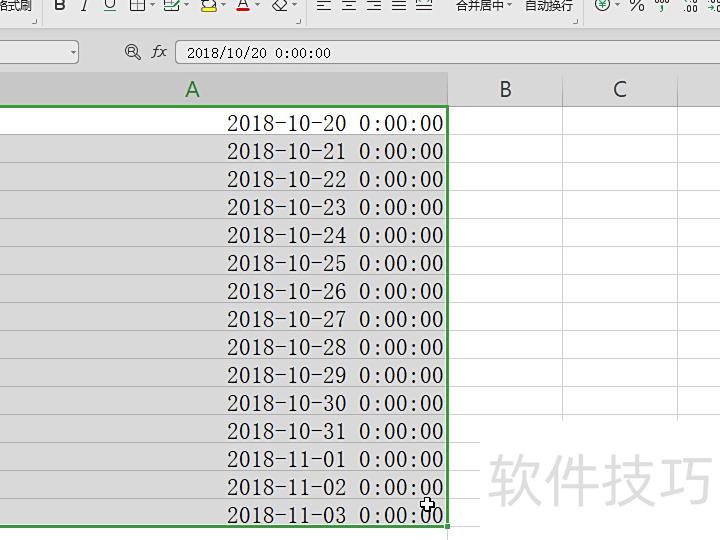Open 合并居中 dropdown arrow
The image size is (720, 540).
pos(509,5)
